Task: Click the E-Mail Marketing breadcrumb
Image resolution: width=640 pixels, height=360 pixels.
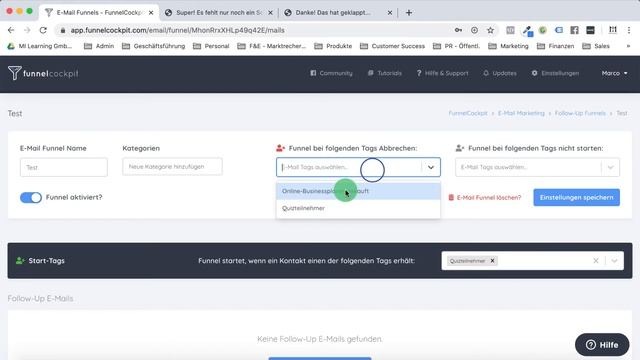Action: tap(521, 113)
